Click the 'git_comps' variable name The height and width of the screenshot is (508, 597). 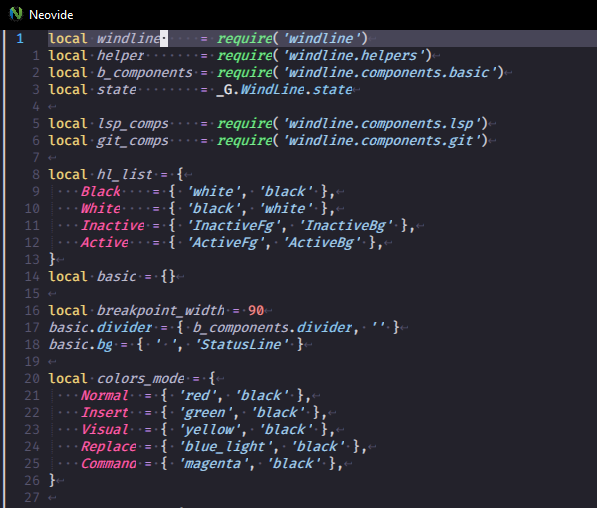(132, 141)
